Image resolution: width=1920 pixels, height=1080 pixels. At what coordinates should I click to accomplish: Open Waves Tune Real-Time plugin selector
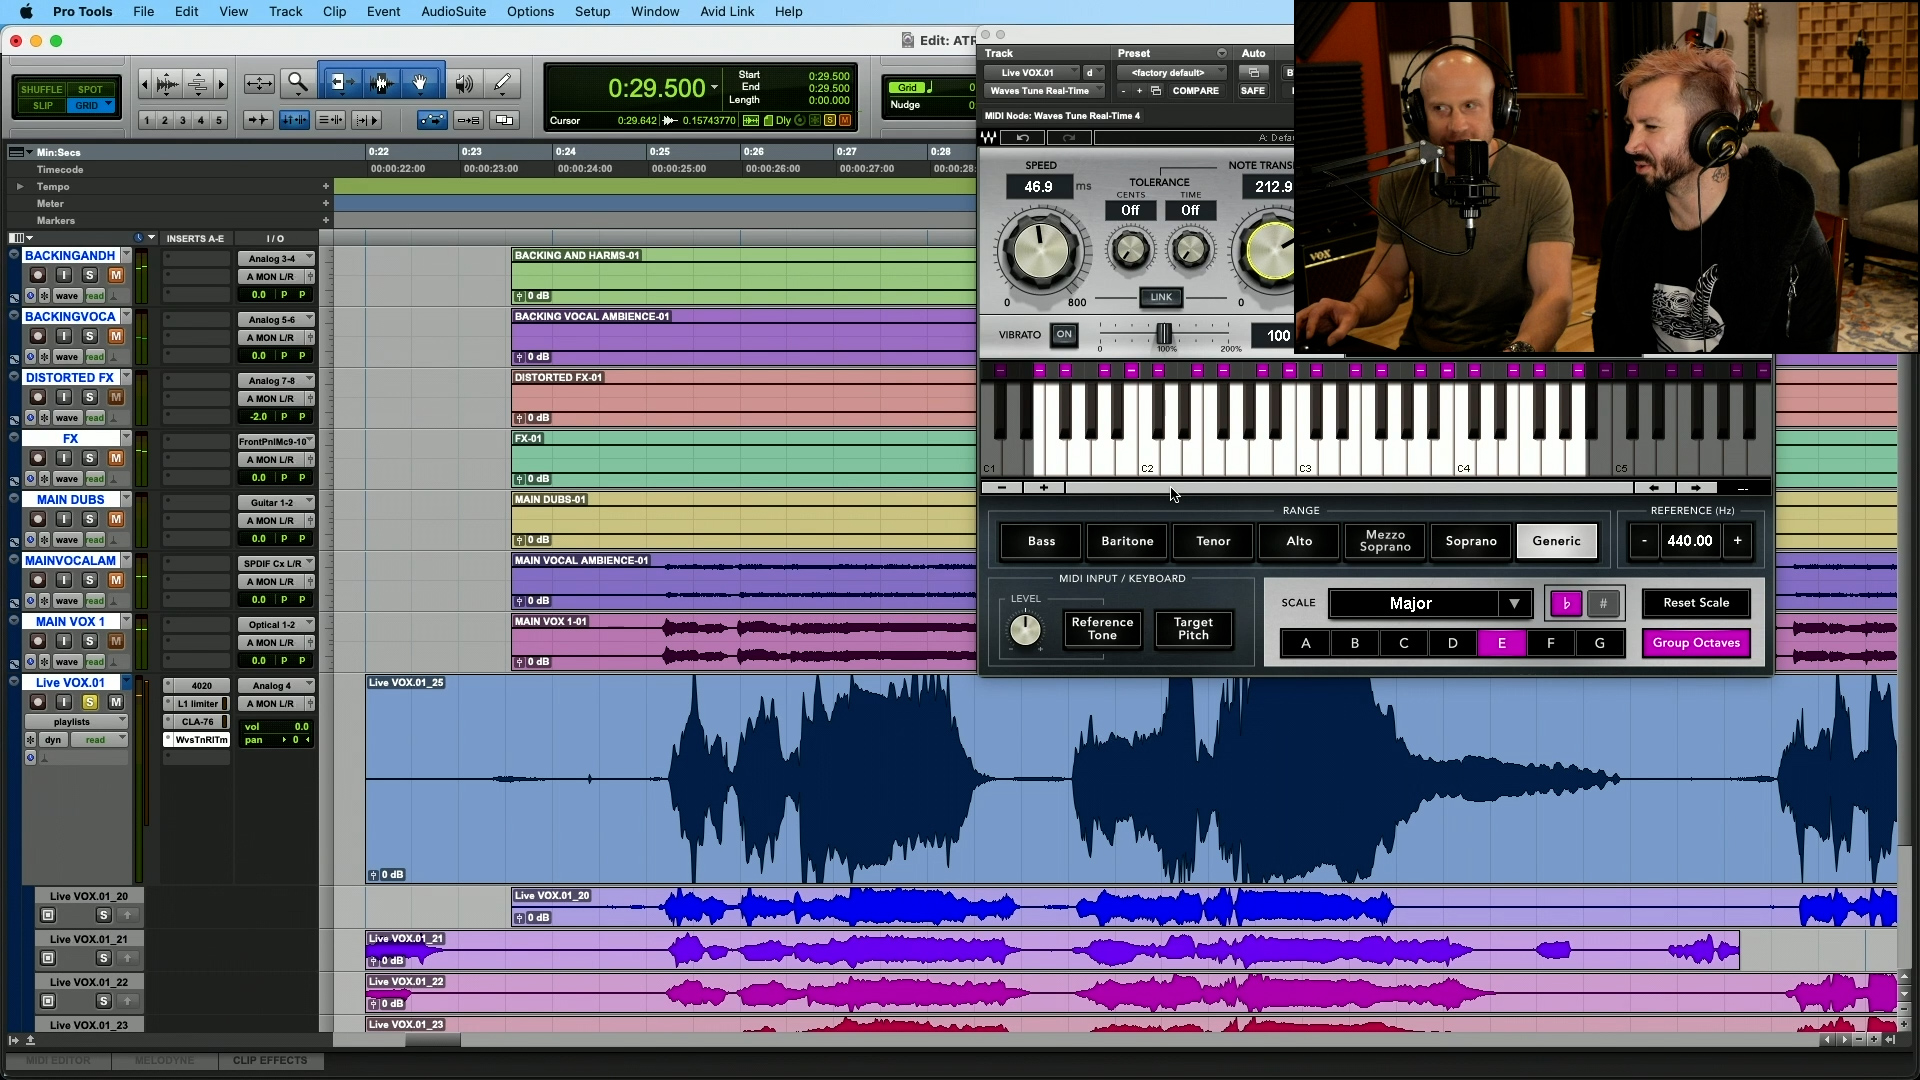pos(1044,91)
